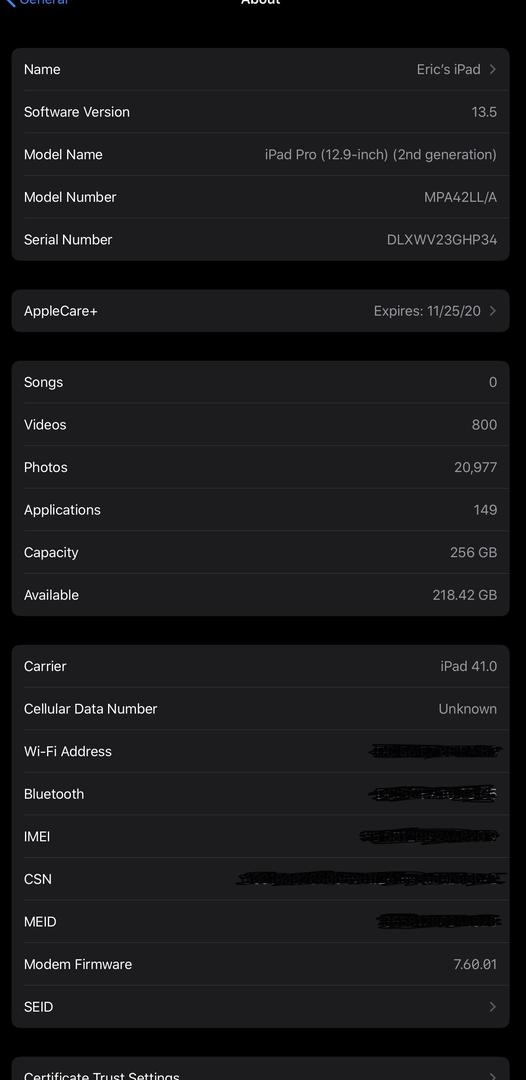Tap the Available storage row
This screenshot has height=1080, width=526.
(x=260, y=595)
